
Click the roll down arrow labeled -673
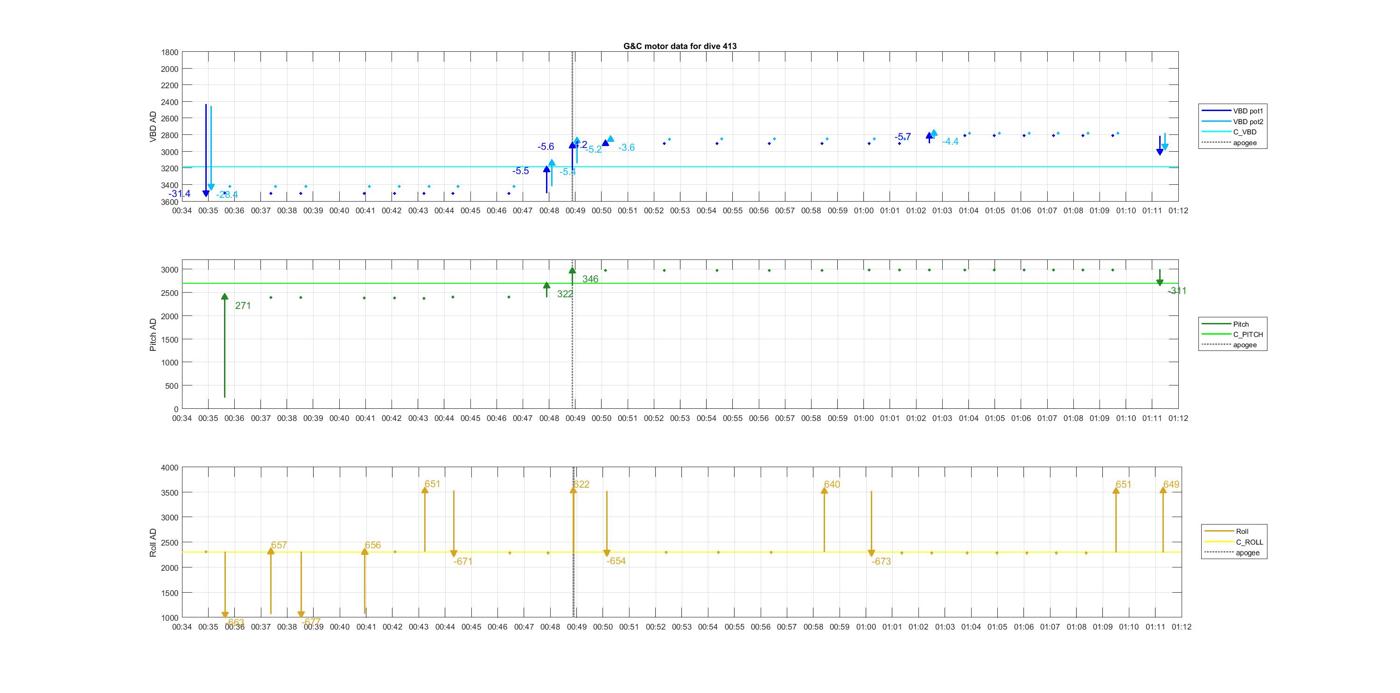click(x=871, y=524)
